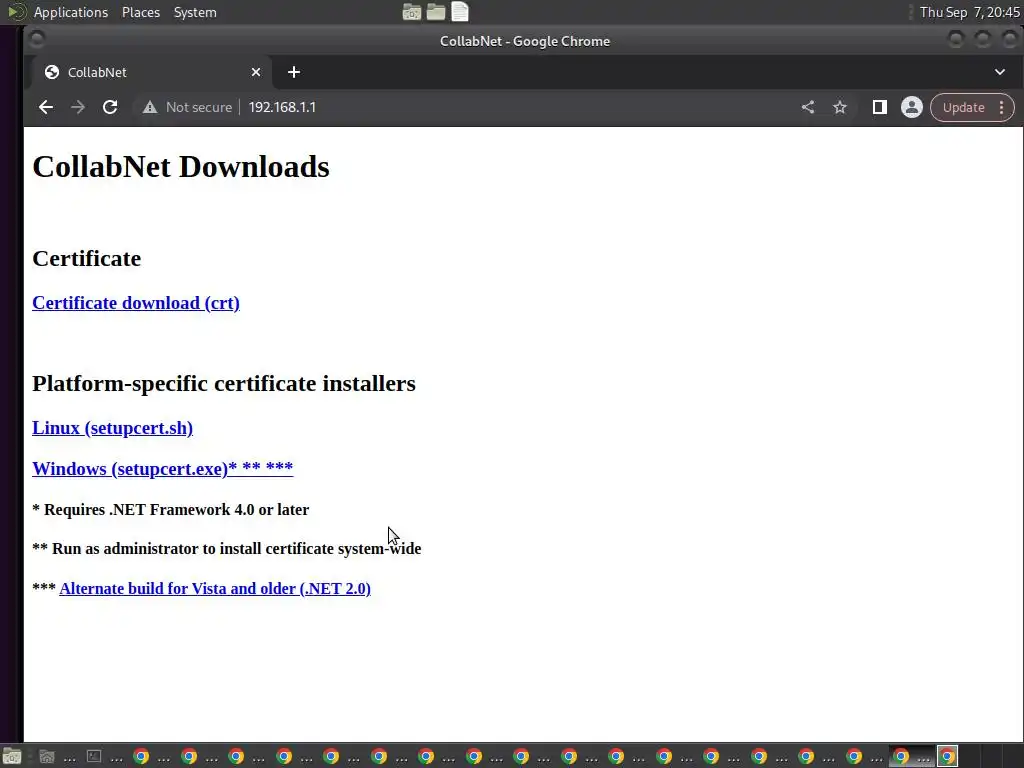Open the Linux (setupcert.sh) link

click(x=112, y=428)
